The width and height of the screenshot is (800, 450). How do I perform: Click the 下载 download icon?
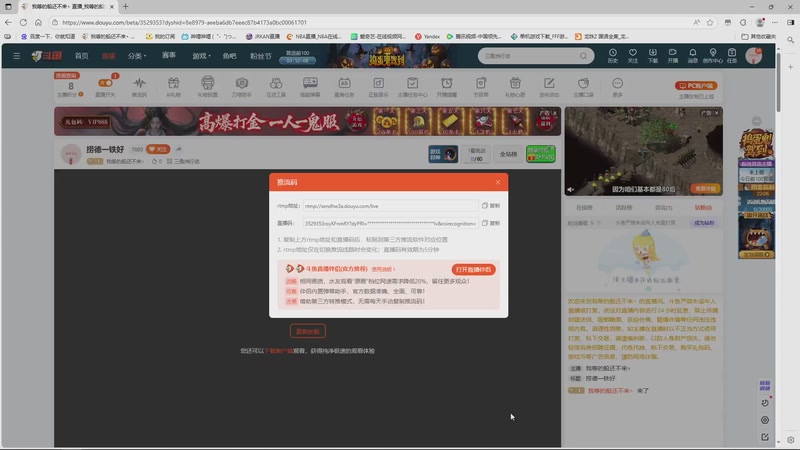653,56
